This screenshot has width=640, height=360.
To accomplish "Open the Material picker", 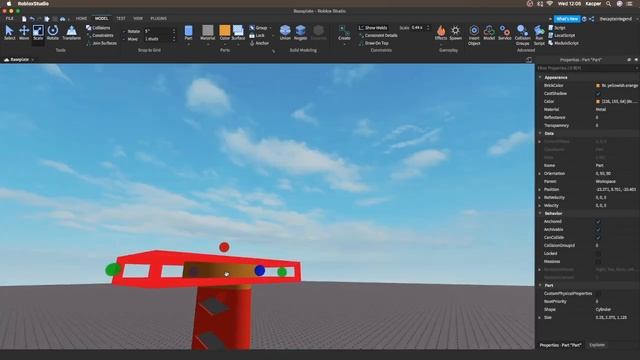I will (x=207, y=33).
